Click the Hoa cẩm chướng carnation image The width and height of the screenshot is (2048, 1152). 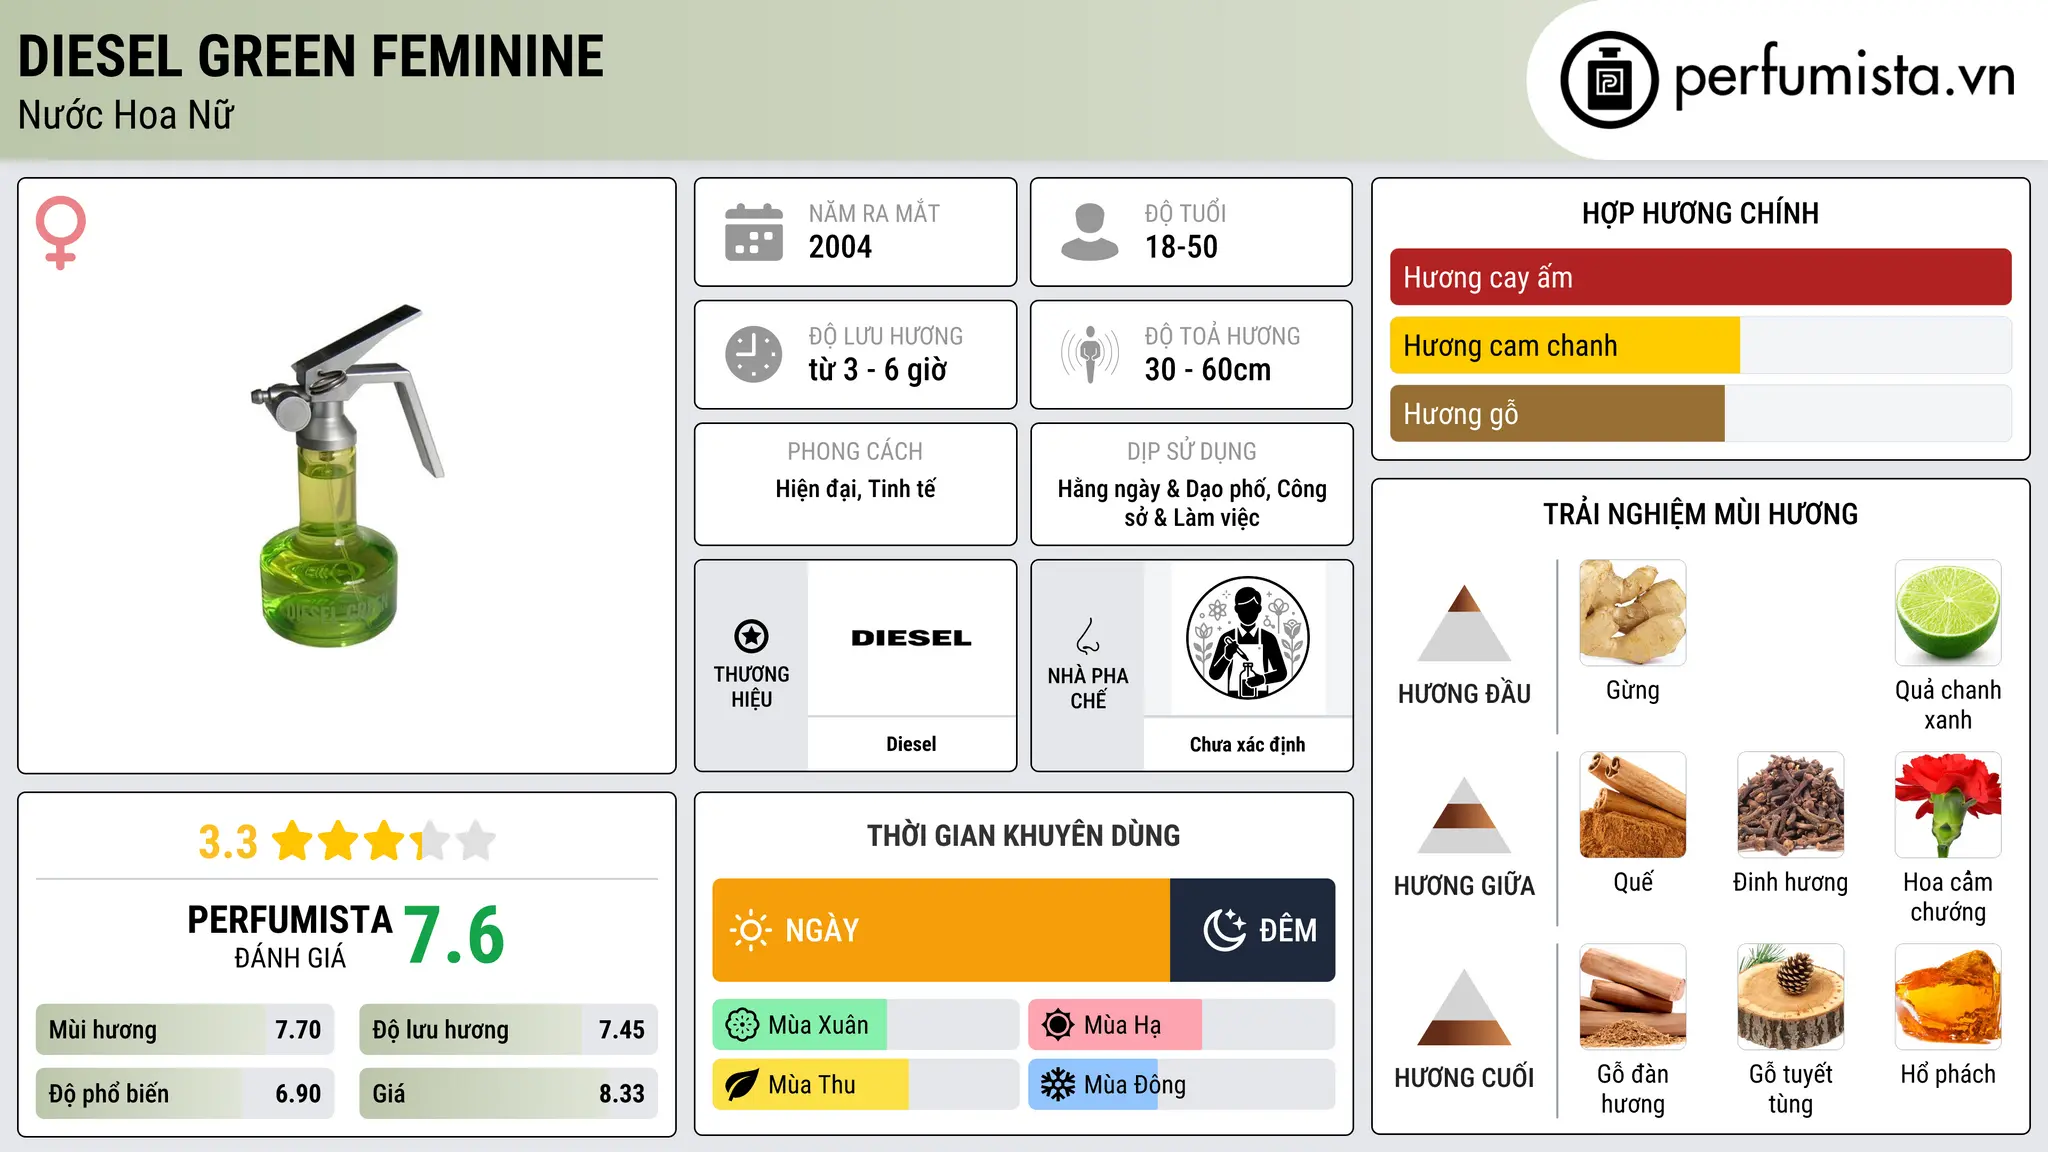point(1948,805)
